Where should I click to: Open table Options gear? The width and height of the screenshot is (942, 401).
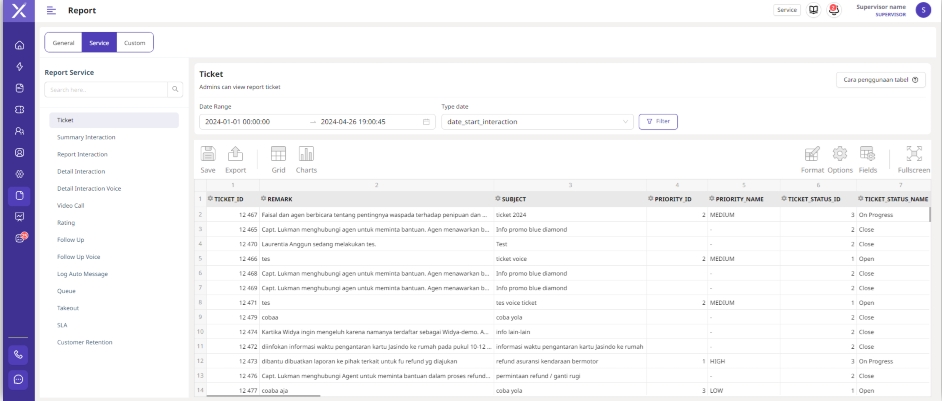(x=840, y=154)
